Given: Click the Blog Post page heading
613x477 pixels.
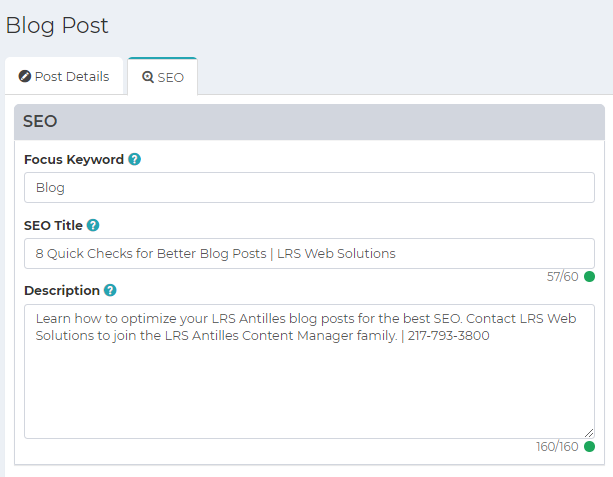Looking at the screenshot, I should [x=57, y=26].
